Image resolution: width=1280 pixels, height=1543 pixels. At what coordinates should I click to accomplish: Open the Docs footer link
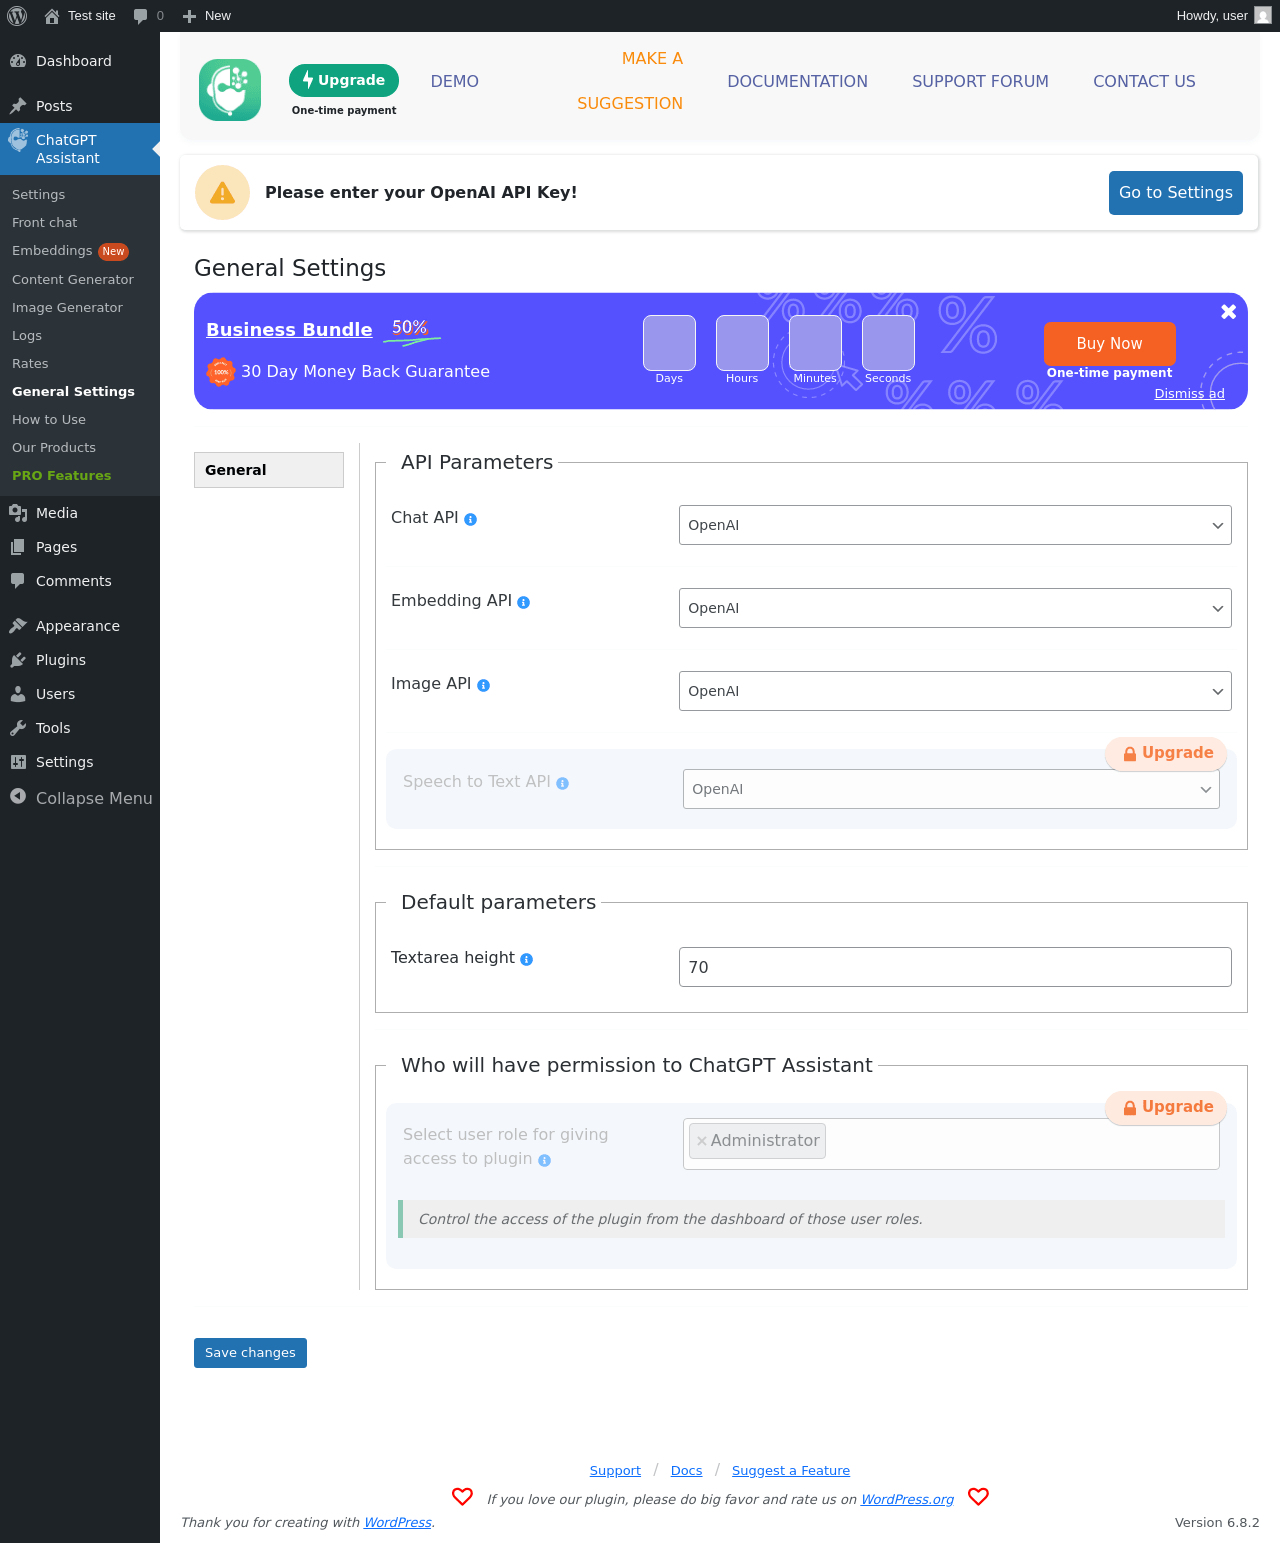687,1471
